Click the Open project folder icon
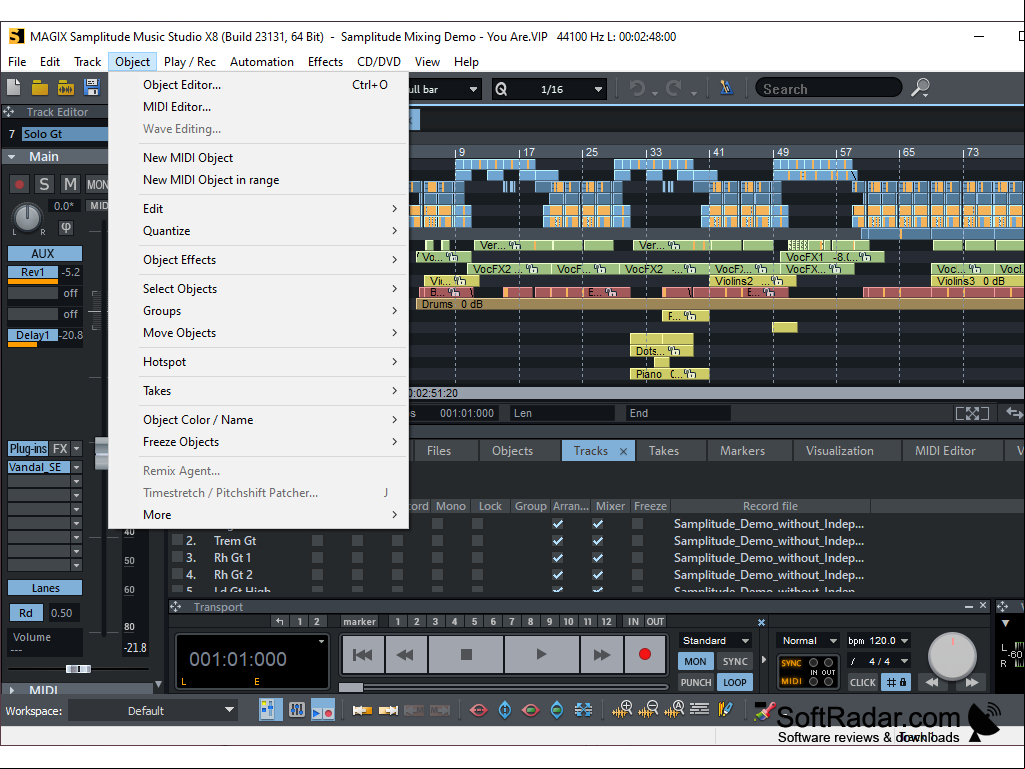Viewport: 1025px width, 769px height. point(40,88)
